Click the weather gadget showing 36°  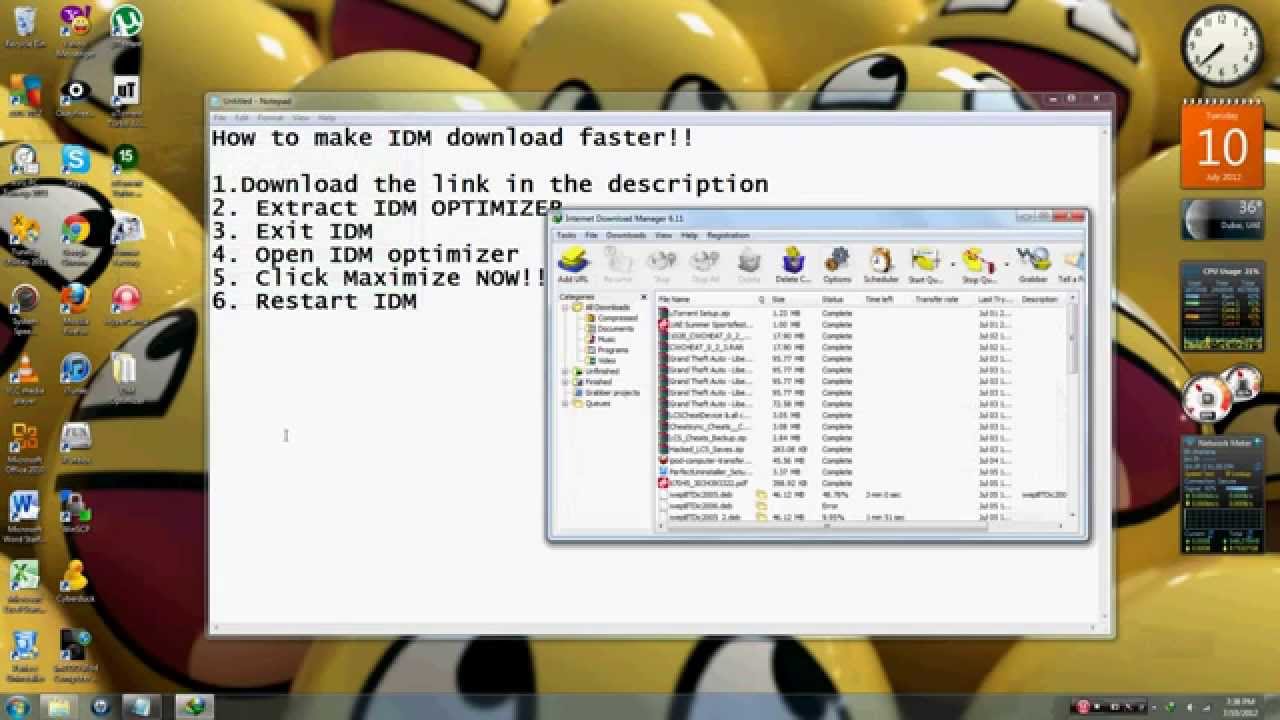[x=1222, y=219]
